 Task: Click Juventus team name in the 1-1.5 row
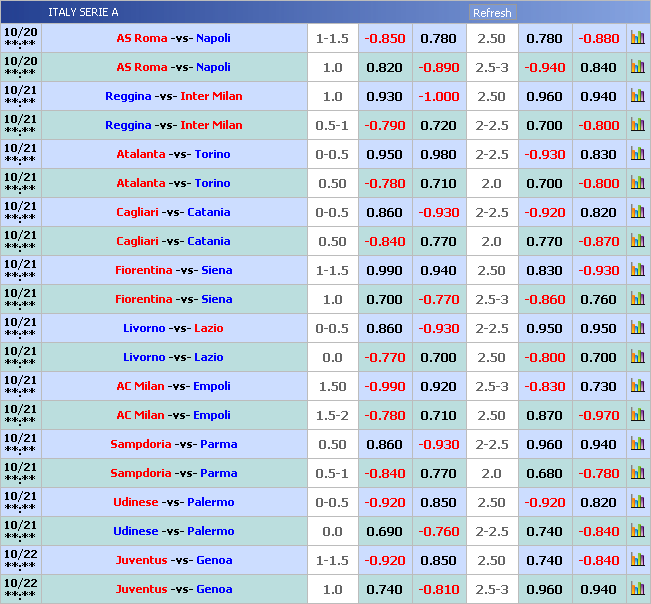point(139,561)
